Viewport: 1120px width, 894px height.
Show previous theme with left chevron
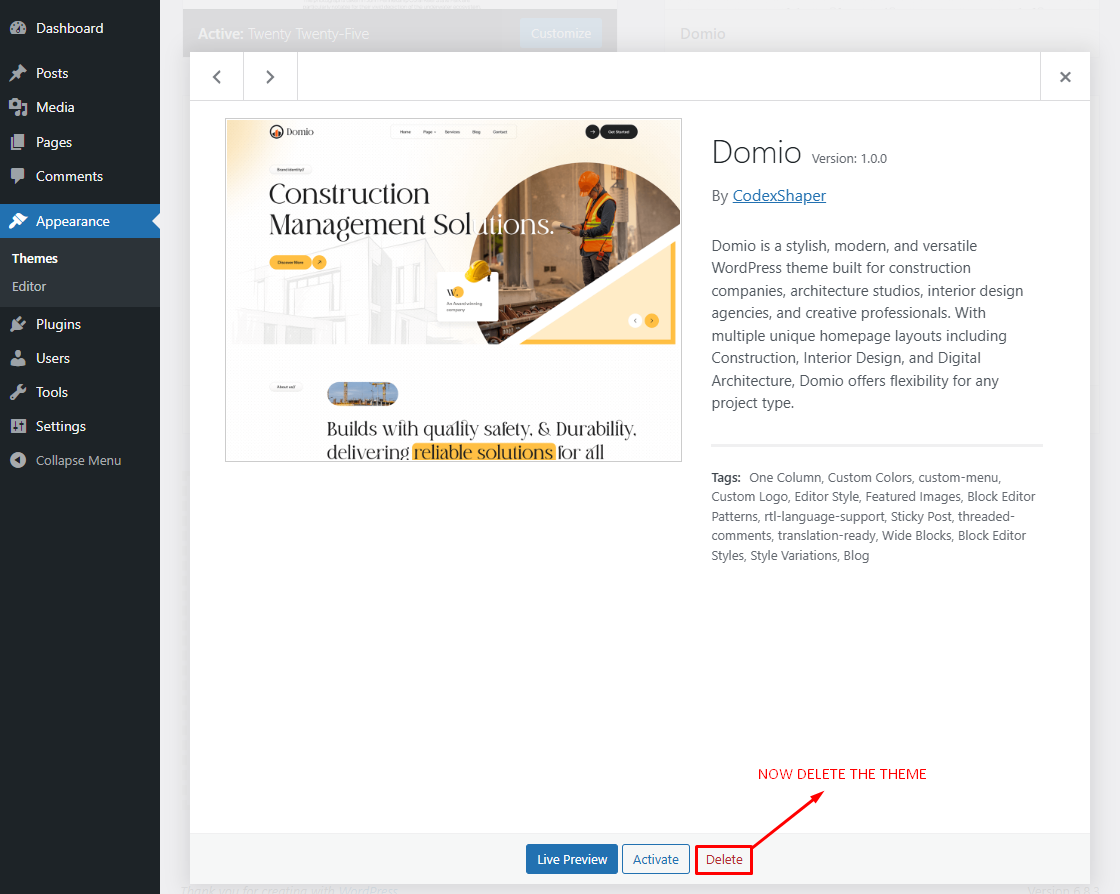pos(217,77)
